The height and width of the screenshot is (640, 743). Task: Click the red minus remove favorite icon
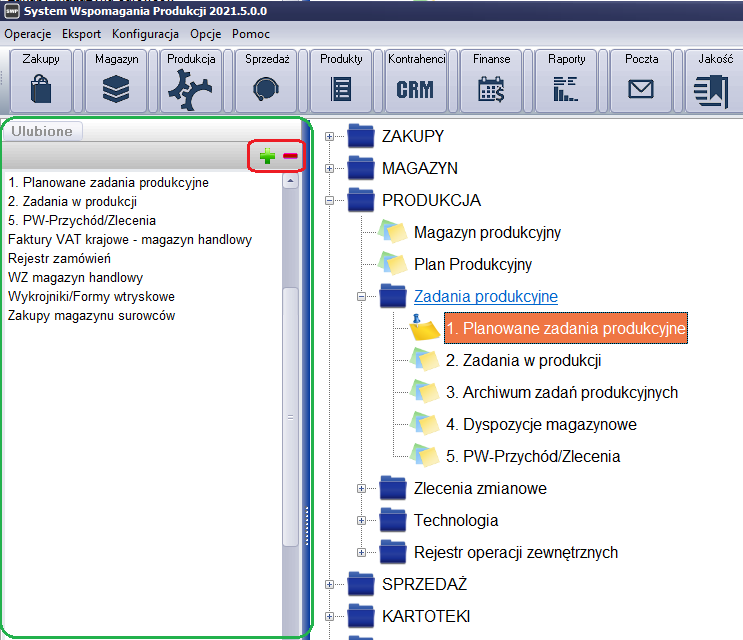tap(290, 156)
